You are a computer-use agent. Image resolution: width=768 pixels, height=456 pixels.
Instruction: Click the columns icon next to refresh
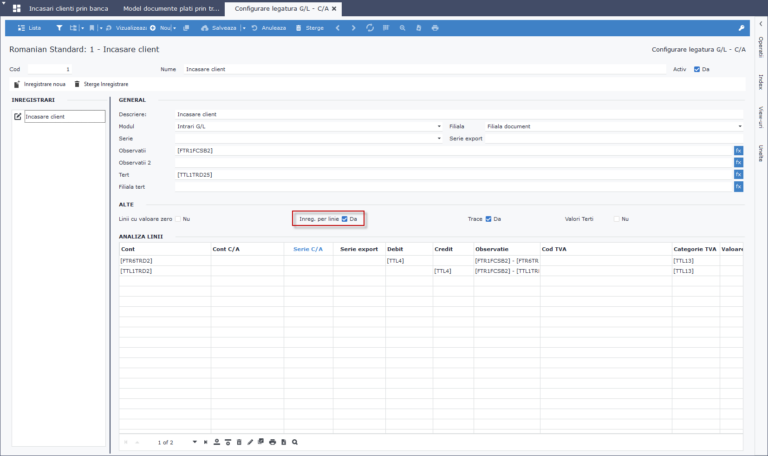coord(386,28)
